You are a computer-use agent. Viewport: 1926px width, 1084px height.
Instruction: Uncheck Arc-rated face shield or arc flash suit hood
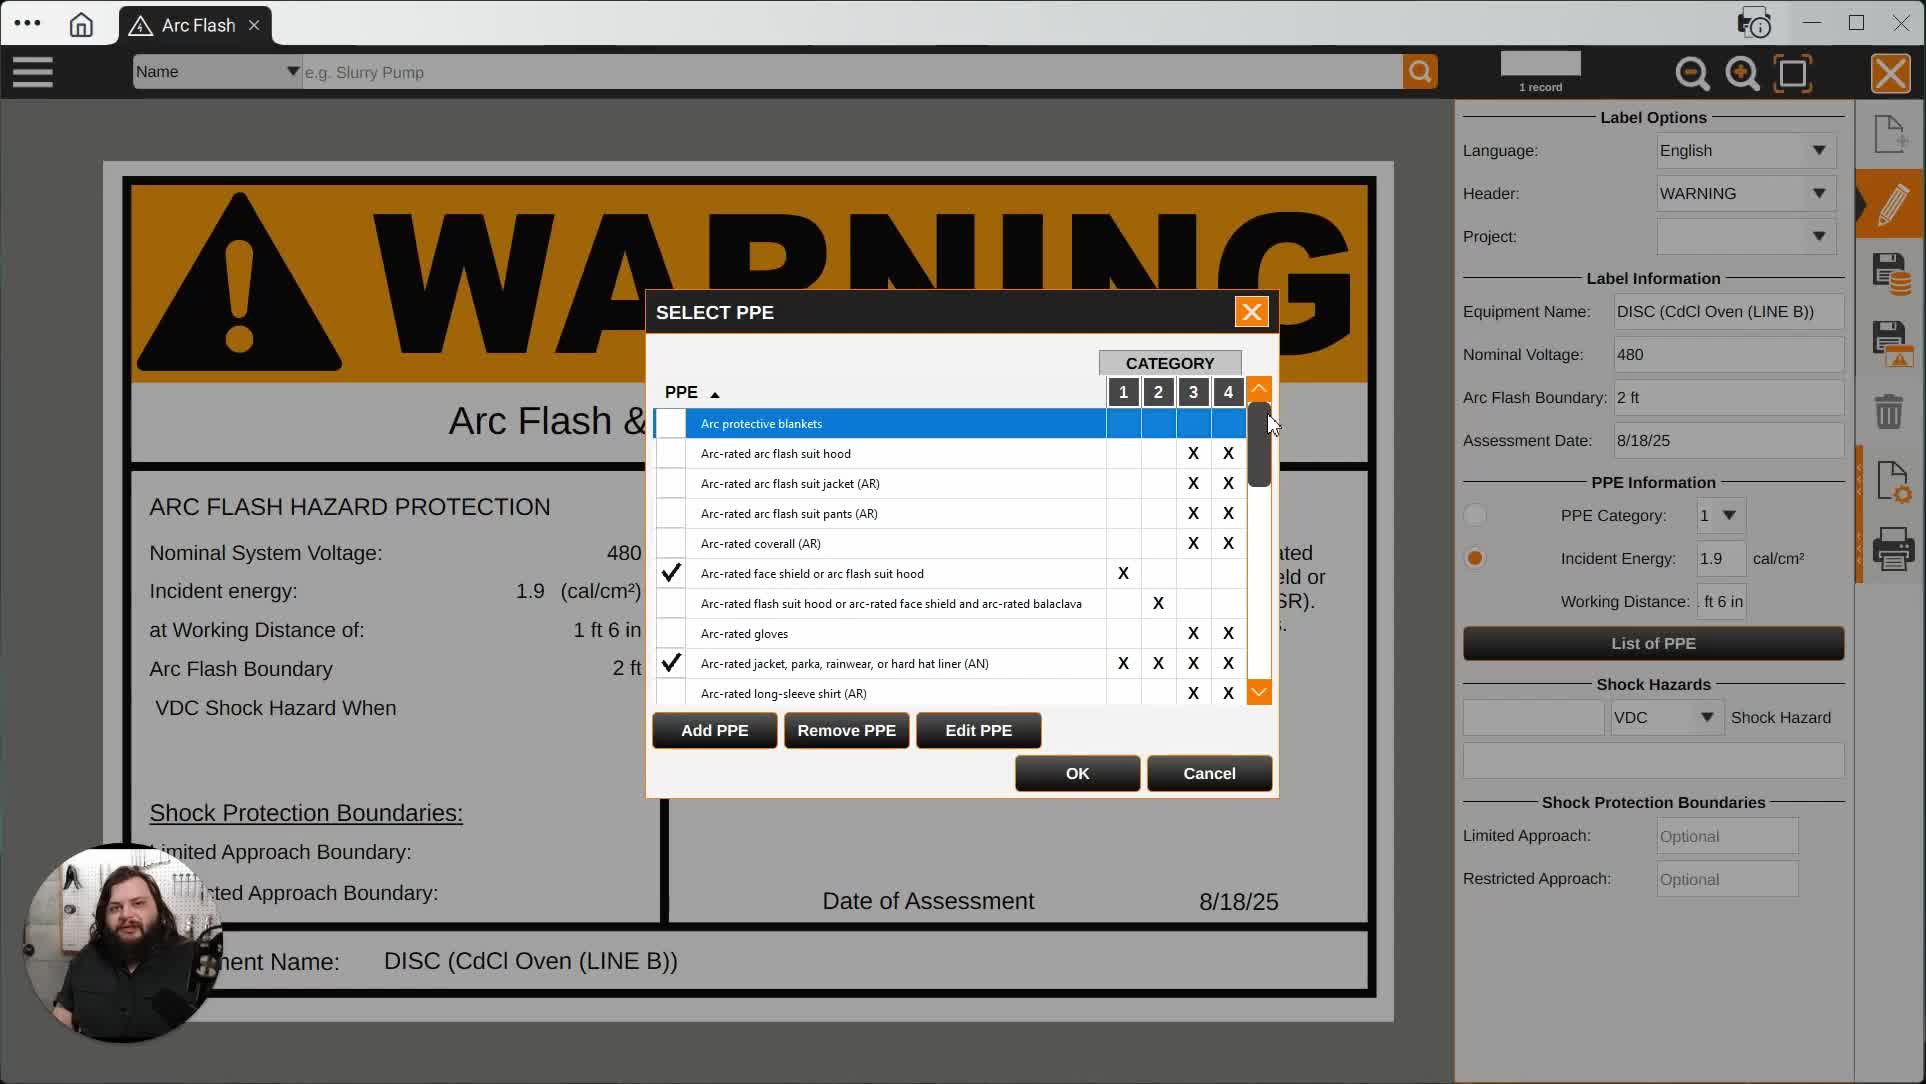click(671, 574)
